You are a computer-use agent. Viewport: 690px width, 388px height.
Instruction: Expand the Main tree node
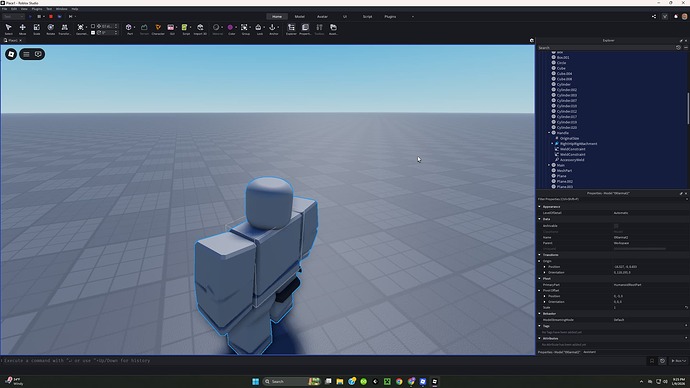tap(549, 165)
